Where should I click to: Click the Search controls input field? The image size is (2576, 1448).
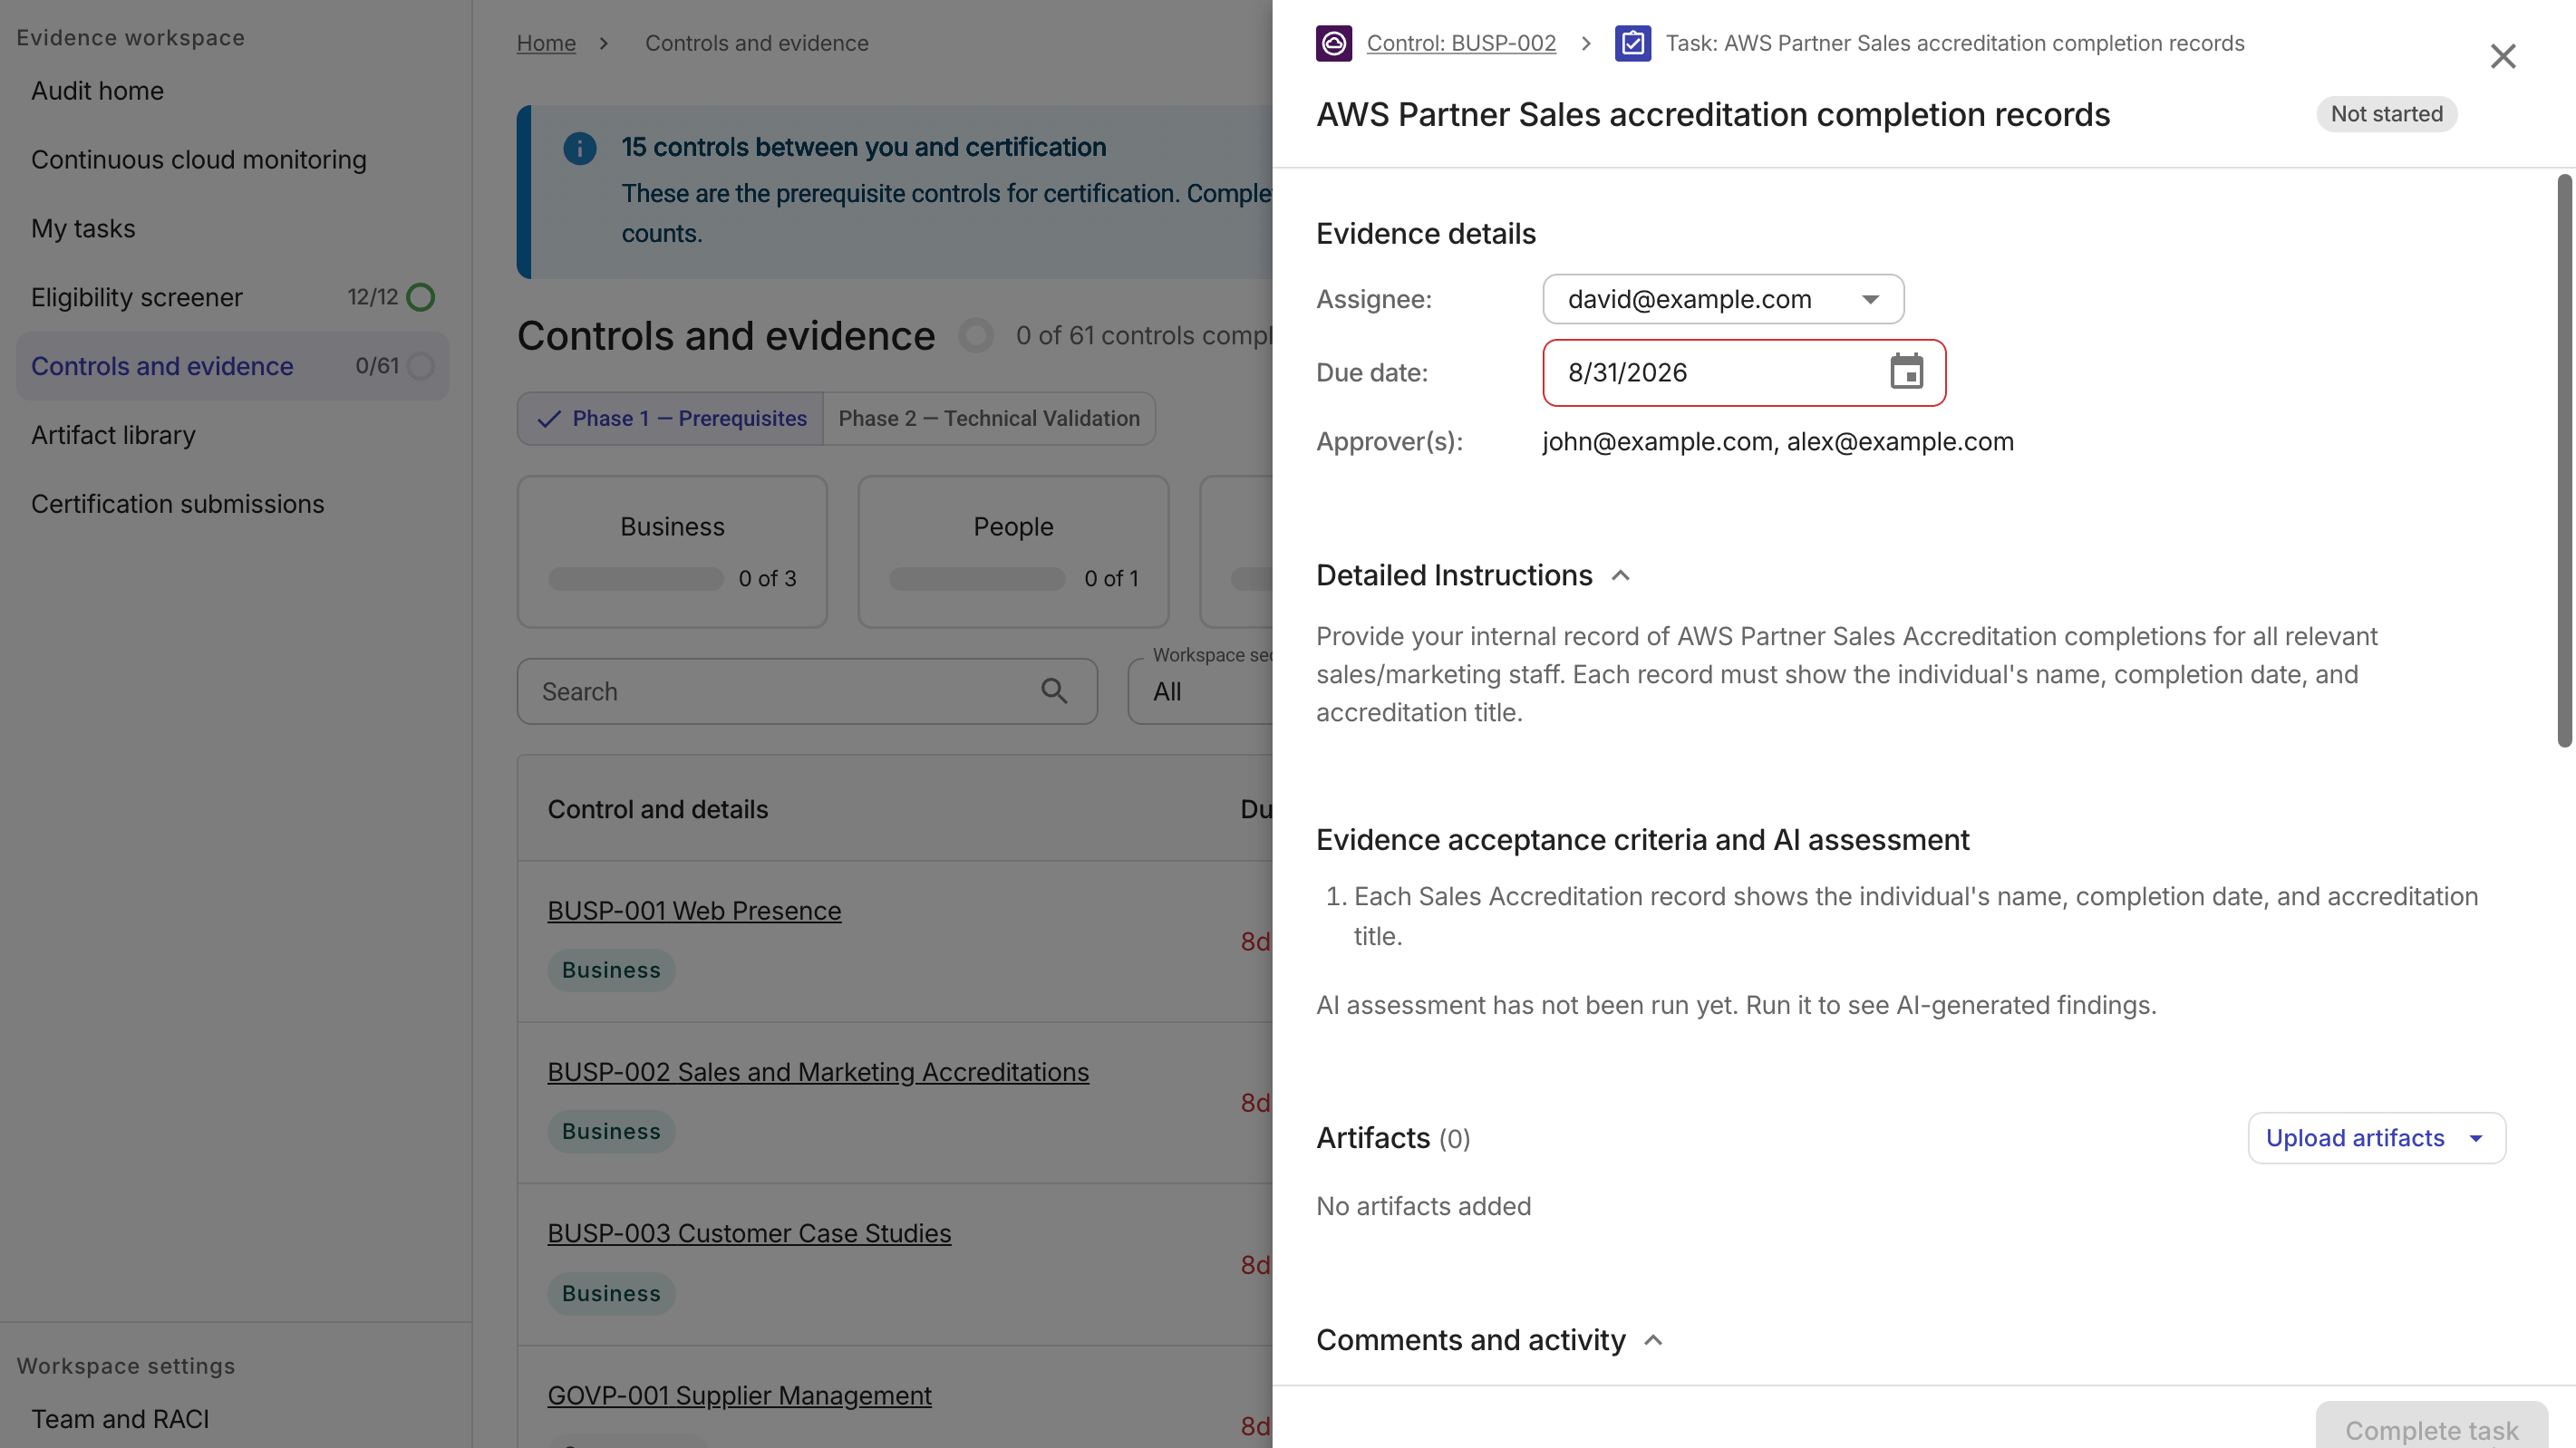tap(807, 691)
